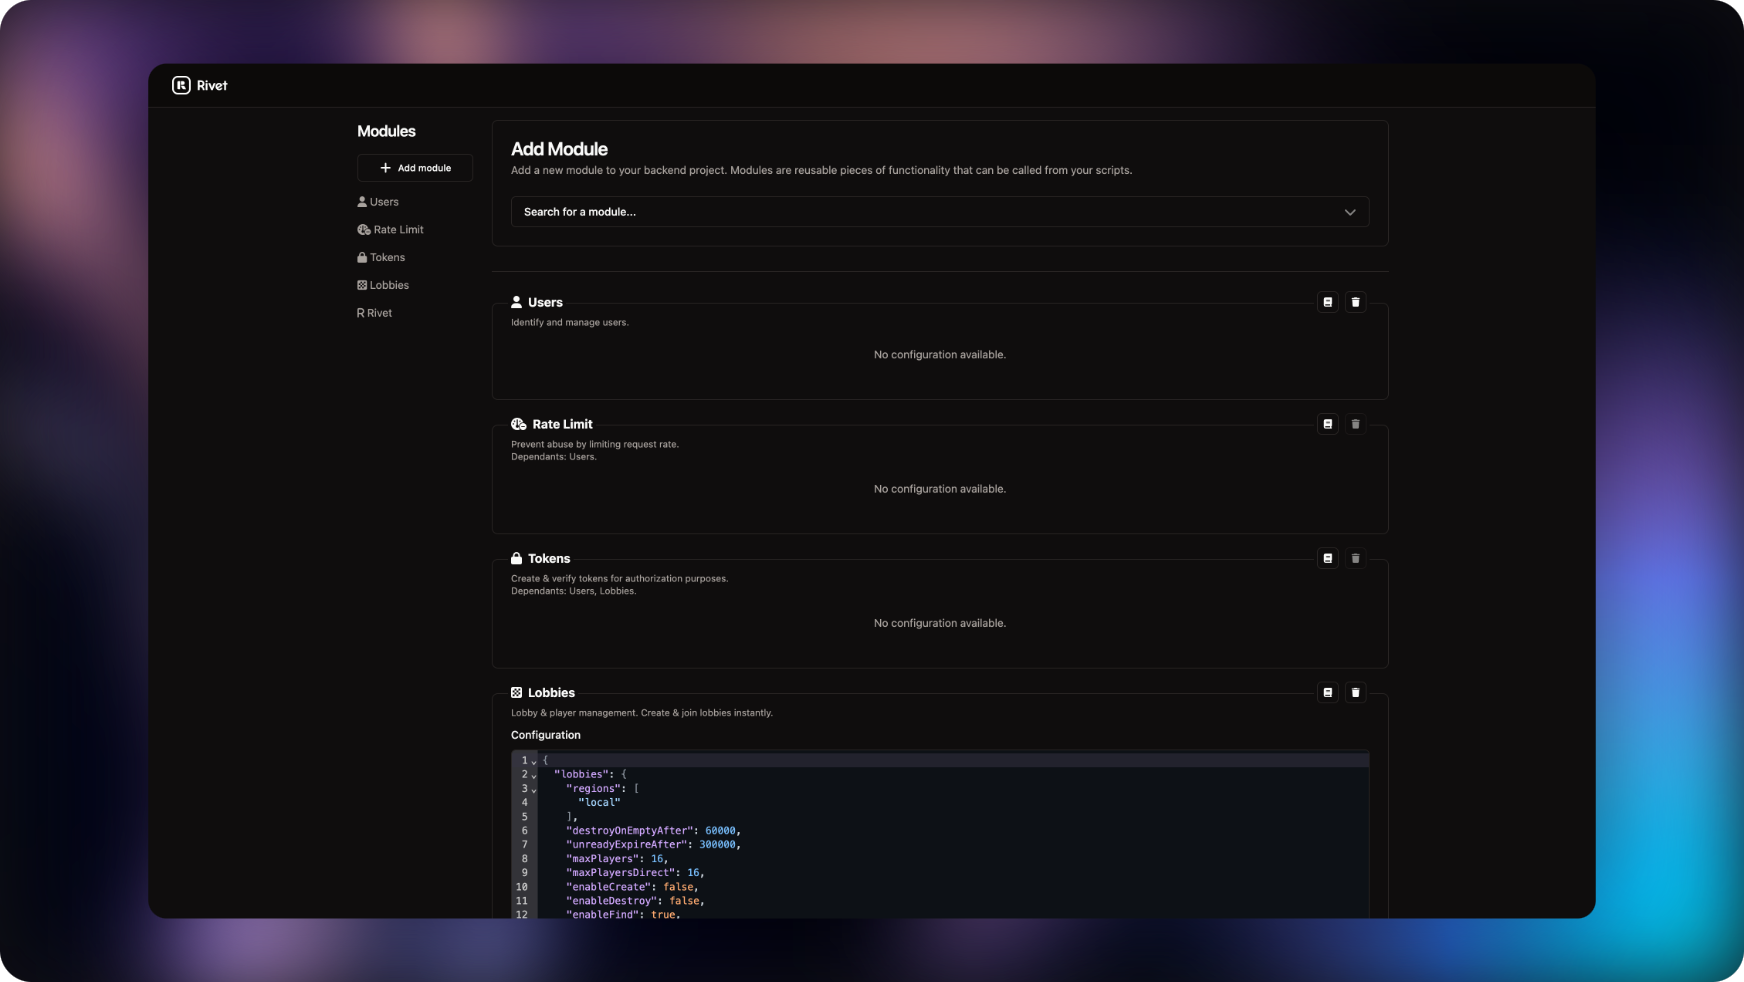This screenshot has height=982, width=1744.
Task: Click the disabled Tokens trash icon
Action: coord(1355,558)
